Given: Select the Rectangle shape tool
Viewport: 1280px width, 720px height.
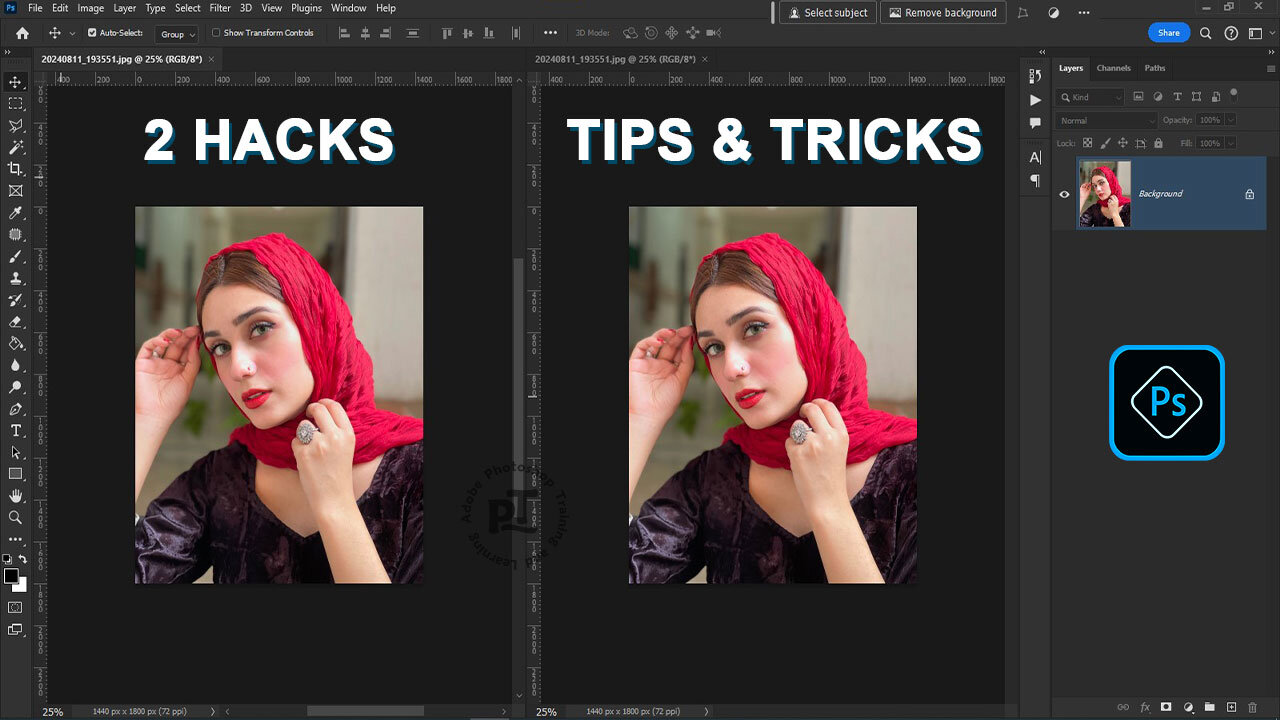Looking at the screenshot, I should click(15, 474).
